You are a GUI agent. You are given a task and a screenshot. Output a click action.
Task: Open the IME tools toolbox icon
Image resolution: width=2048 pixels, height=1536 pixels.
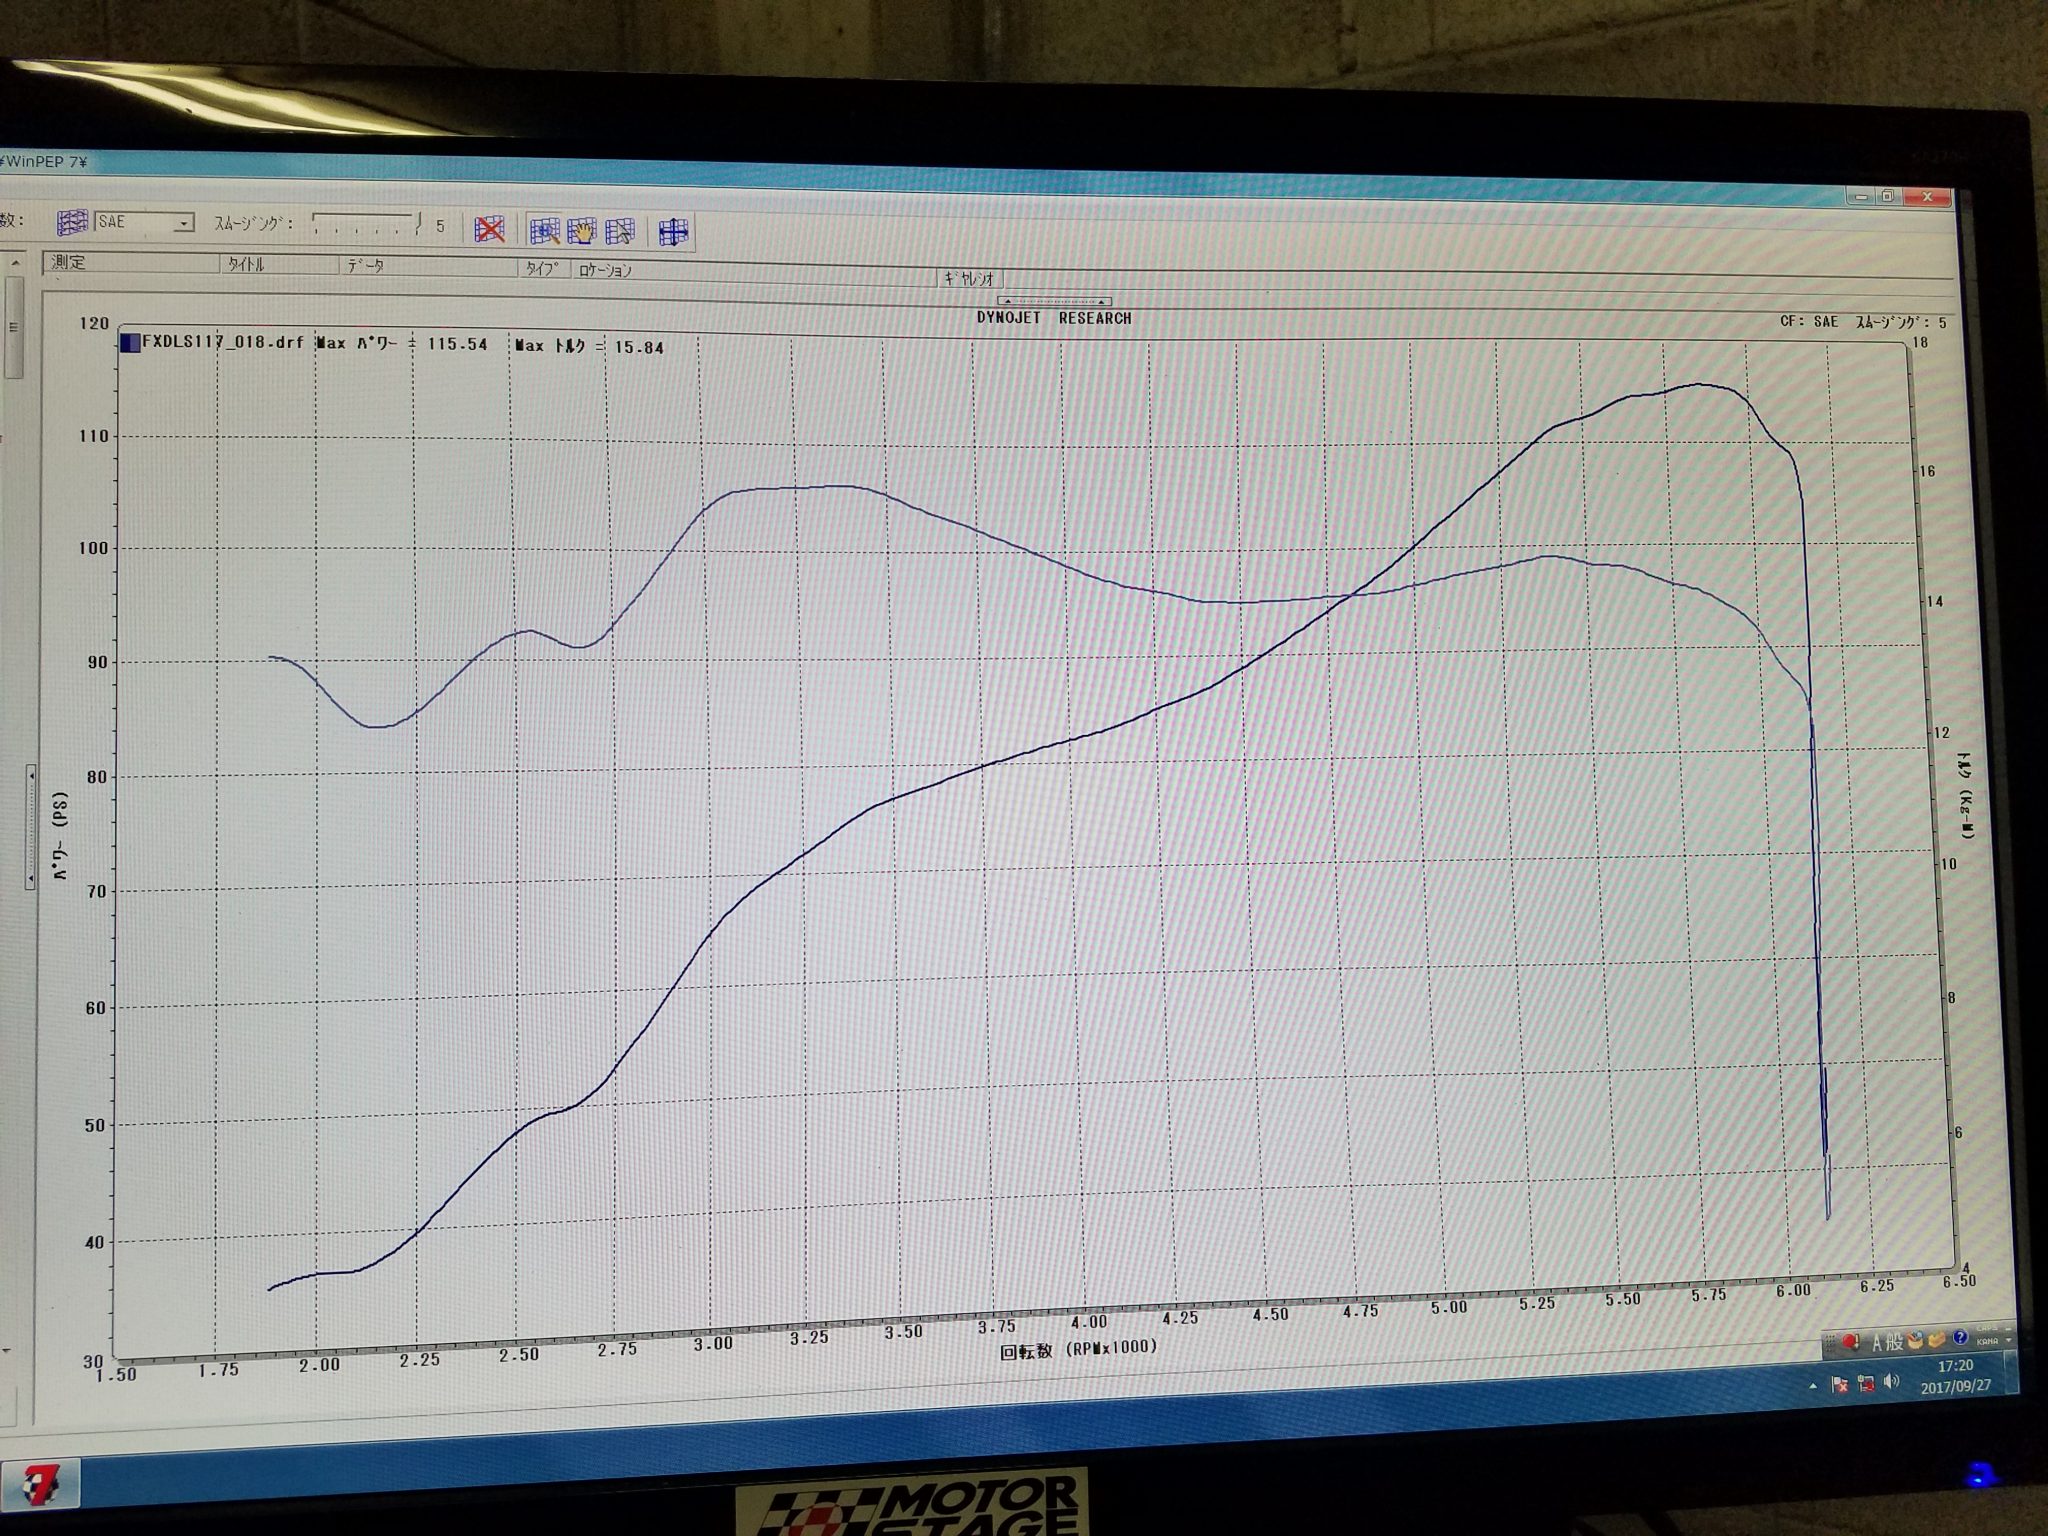[x=1937, y=1339]
